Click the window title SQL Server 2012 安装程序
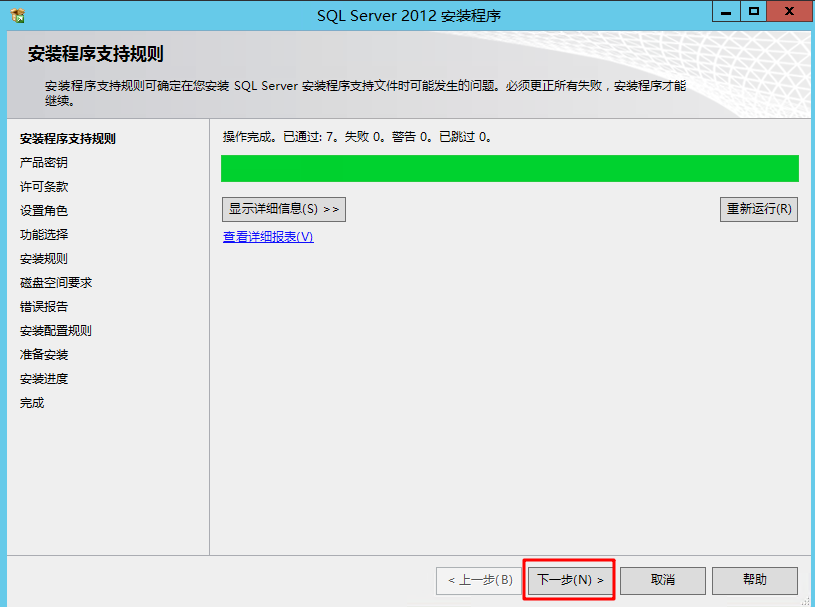Screen dimensions: 815x607 click(409, 16)
